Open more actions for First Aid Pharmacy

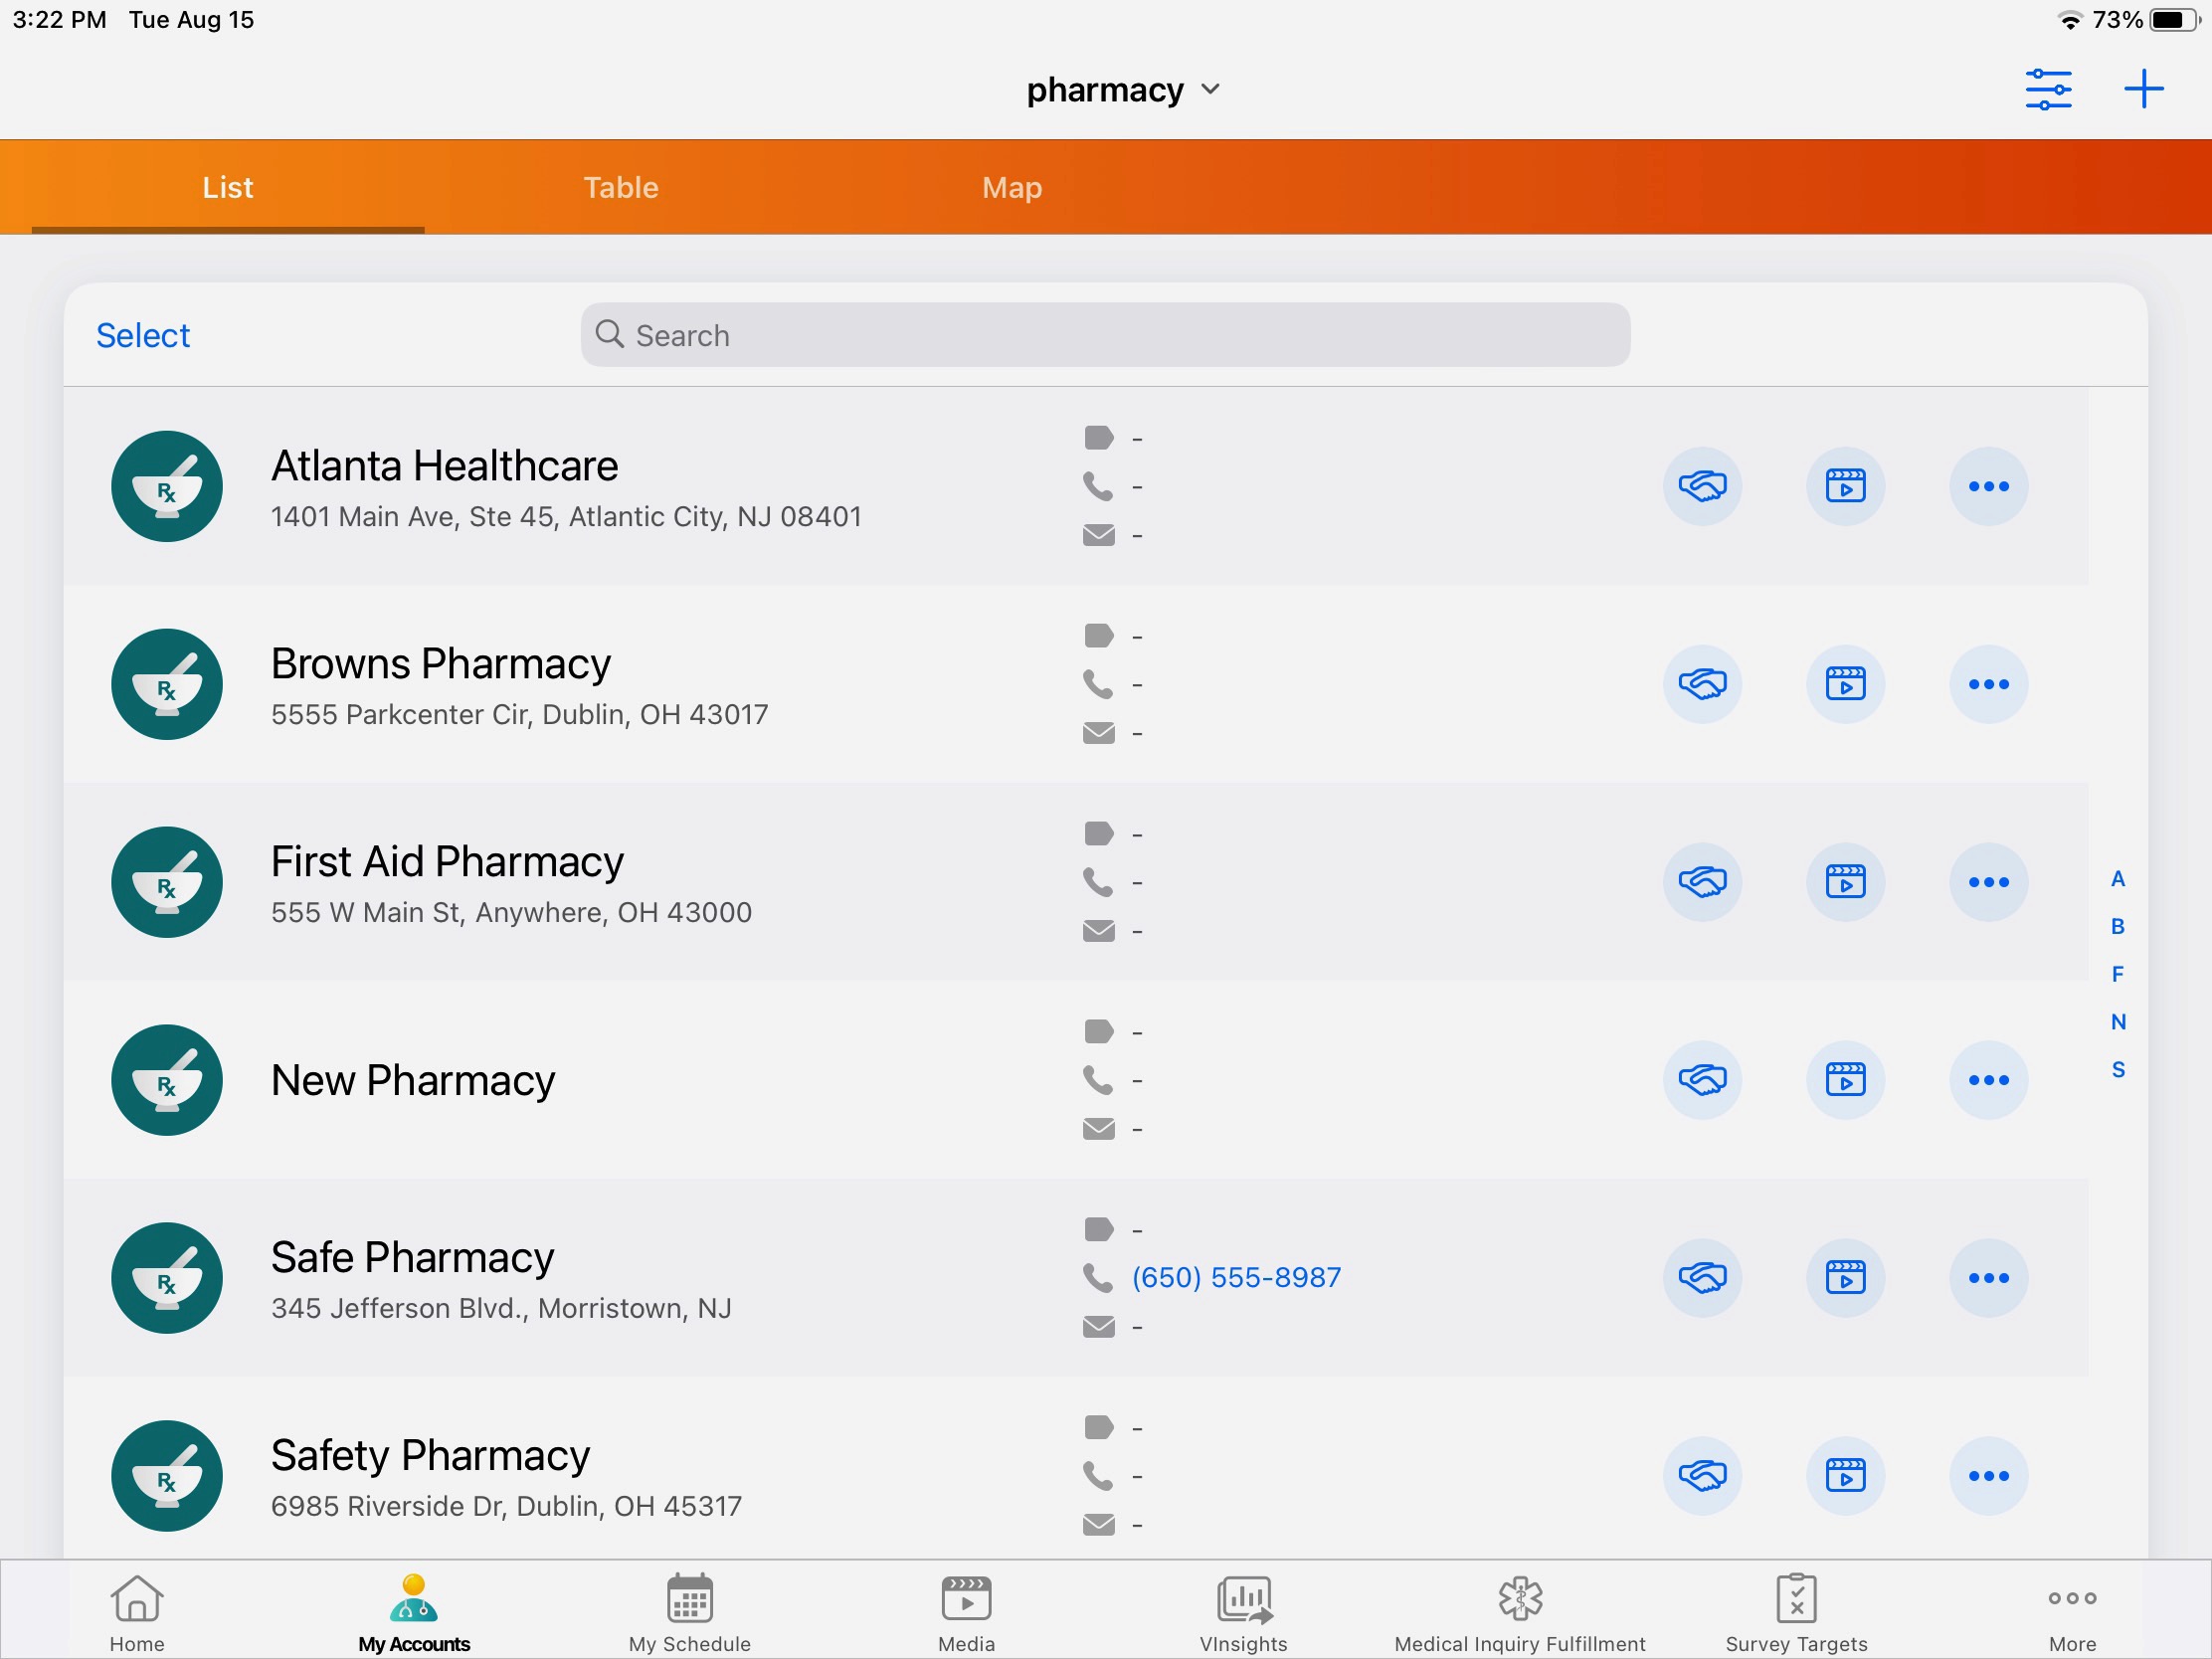pos(1988,882)
